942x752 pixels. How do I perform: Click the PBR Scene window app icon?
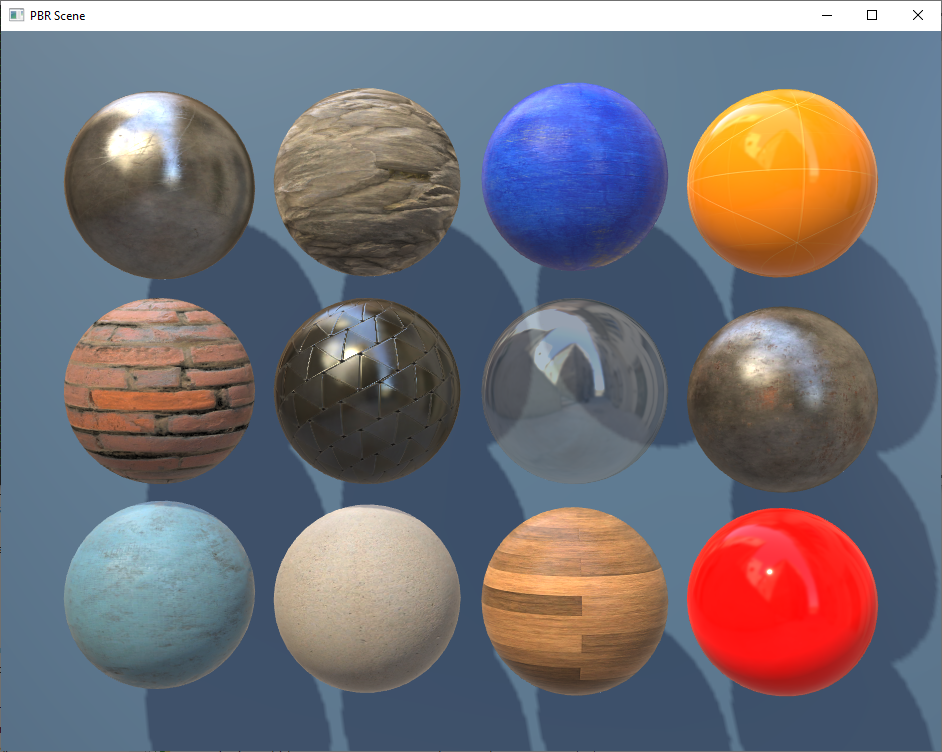click(x=16, y=16)
